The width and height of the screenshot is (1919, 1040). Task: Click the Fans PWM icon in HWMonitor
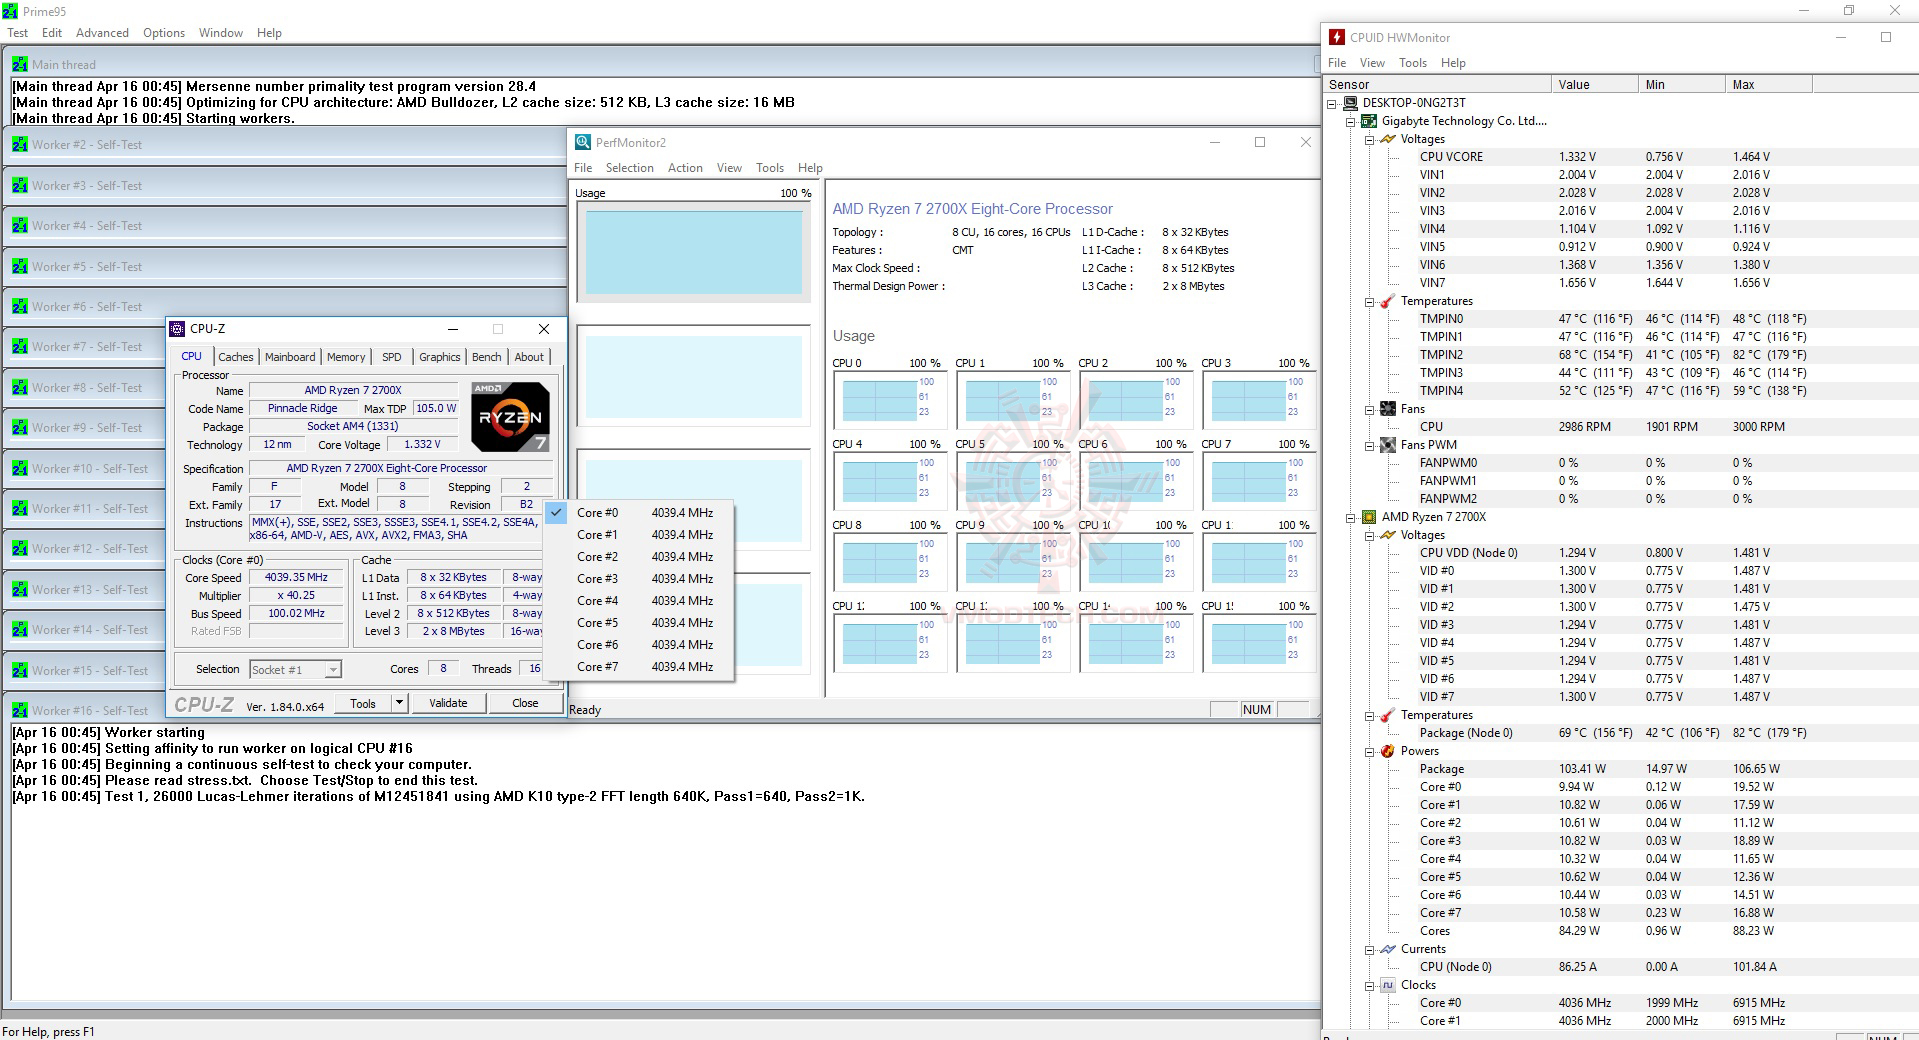tap(1388, 445)
